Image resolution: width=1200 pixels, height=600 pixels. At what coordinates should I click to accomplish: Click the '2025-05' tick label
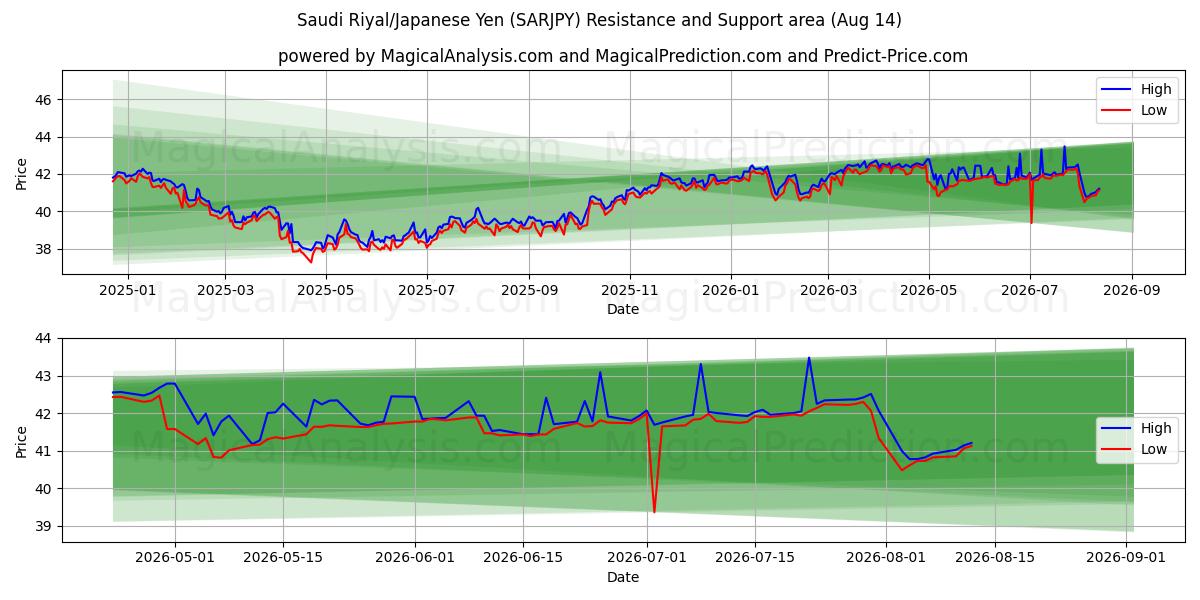(325, 290)
